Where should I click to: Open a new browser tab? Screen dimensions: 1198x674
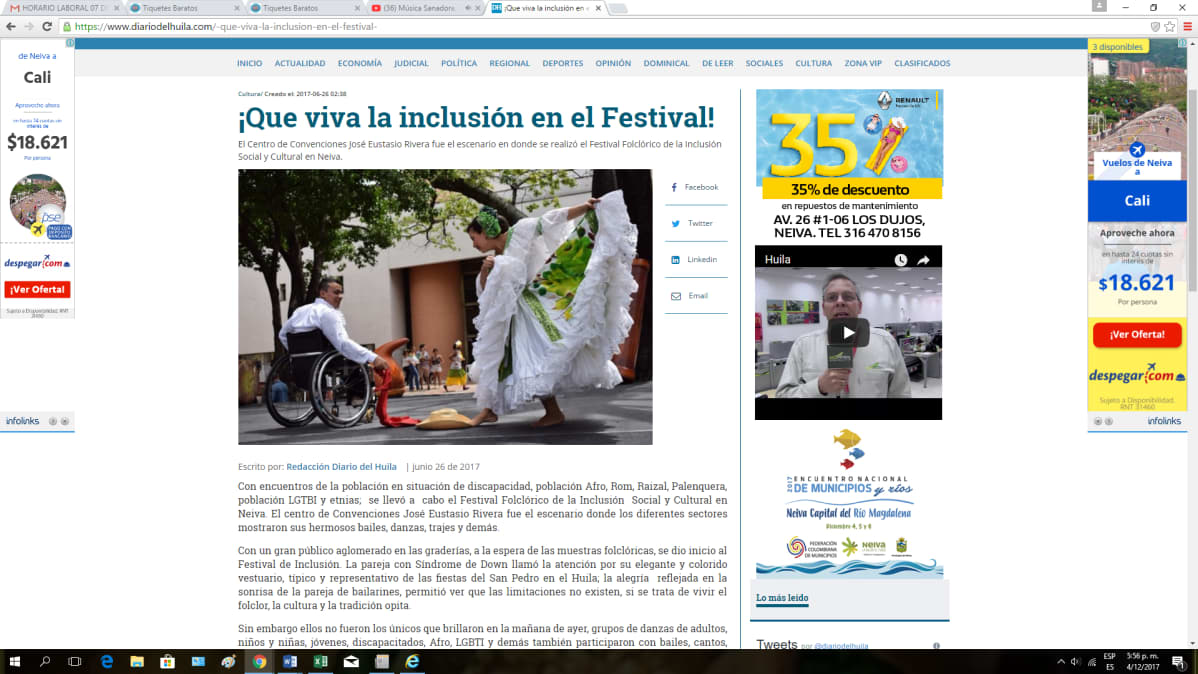618,8
